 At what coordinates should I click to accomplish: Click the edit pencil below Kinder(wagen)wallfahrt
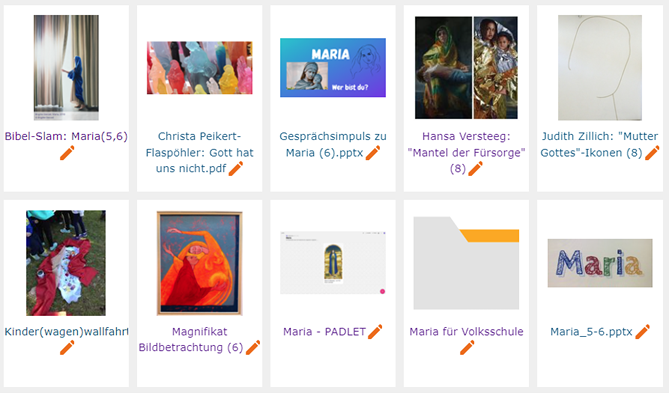(x=67, y=347)
